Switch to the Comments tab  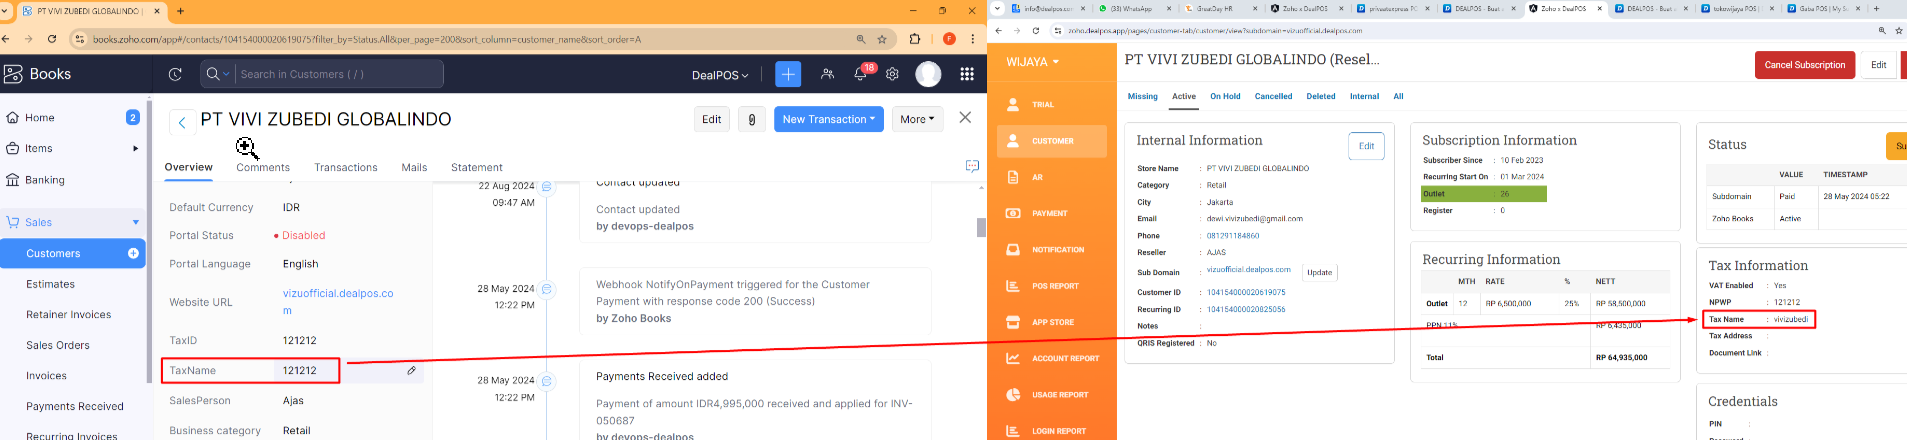[x=263, y=167]
